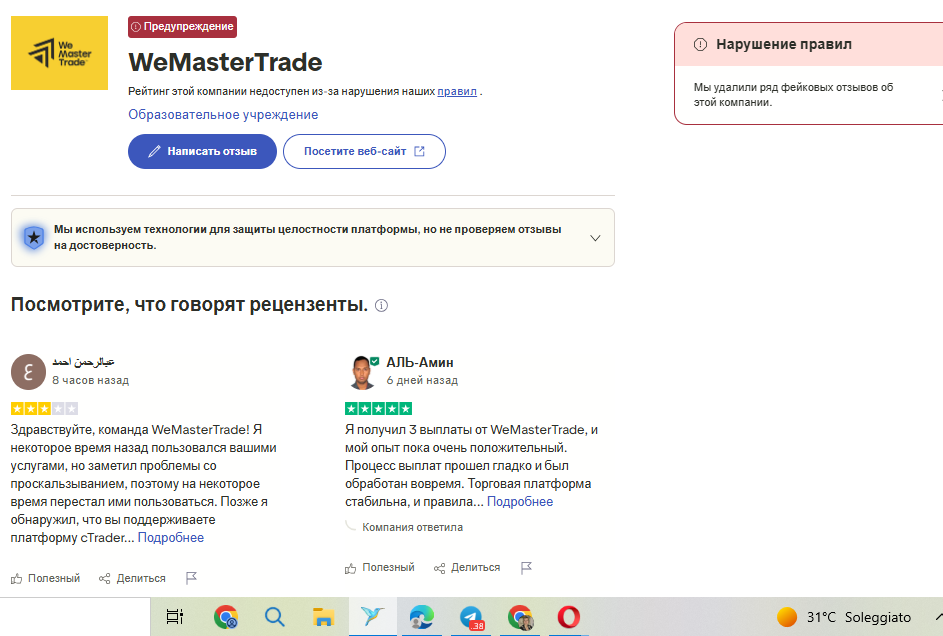943x636 pixels.
Task: Click the shield star icon in notice
Action: (x=34, y=237)
